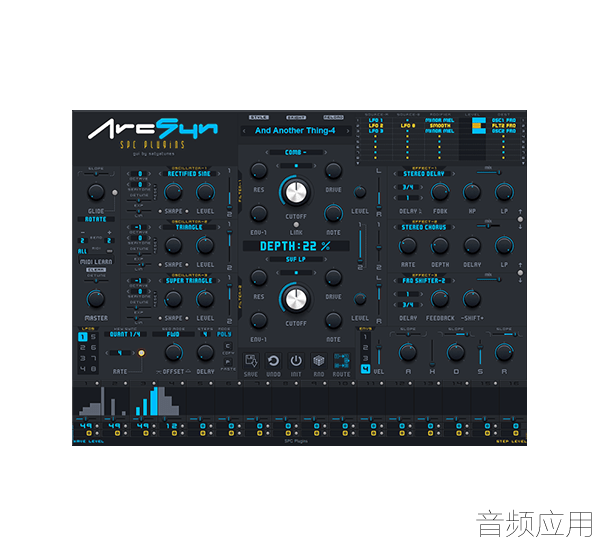Click the MIDI Learn button

pos(96,262)
